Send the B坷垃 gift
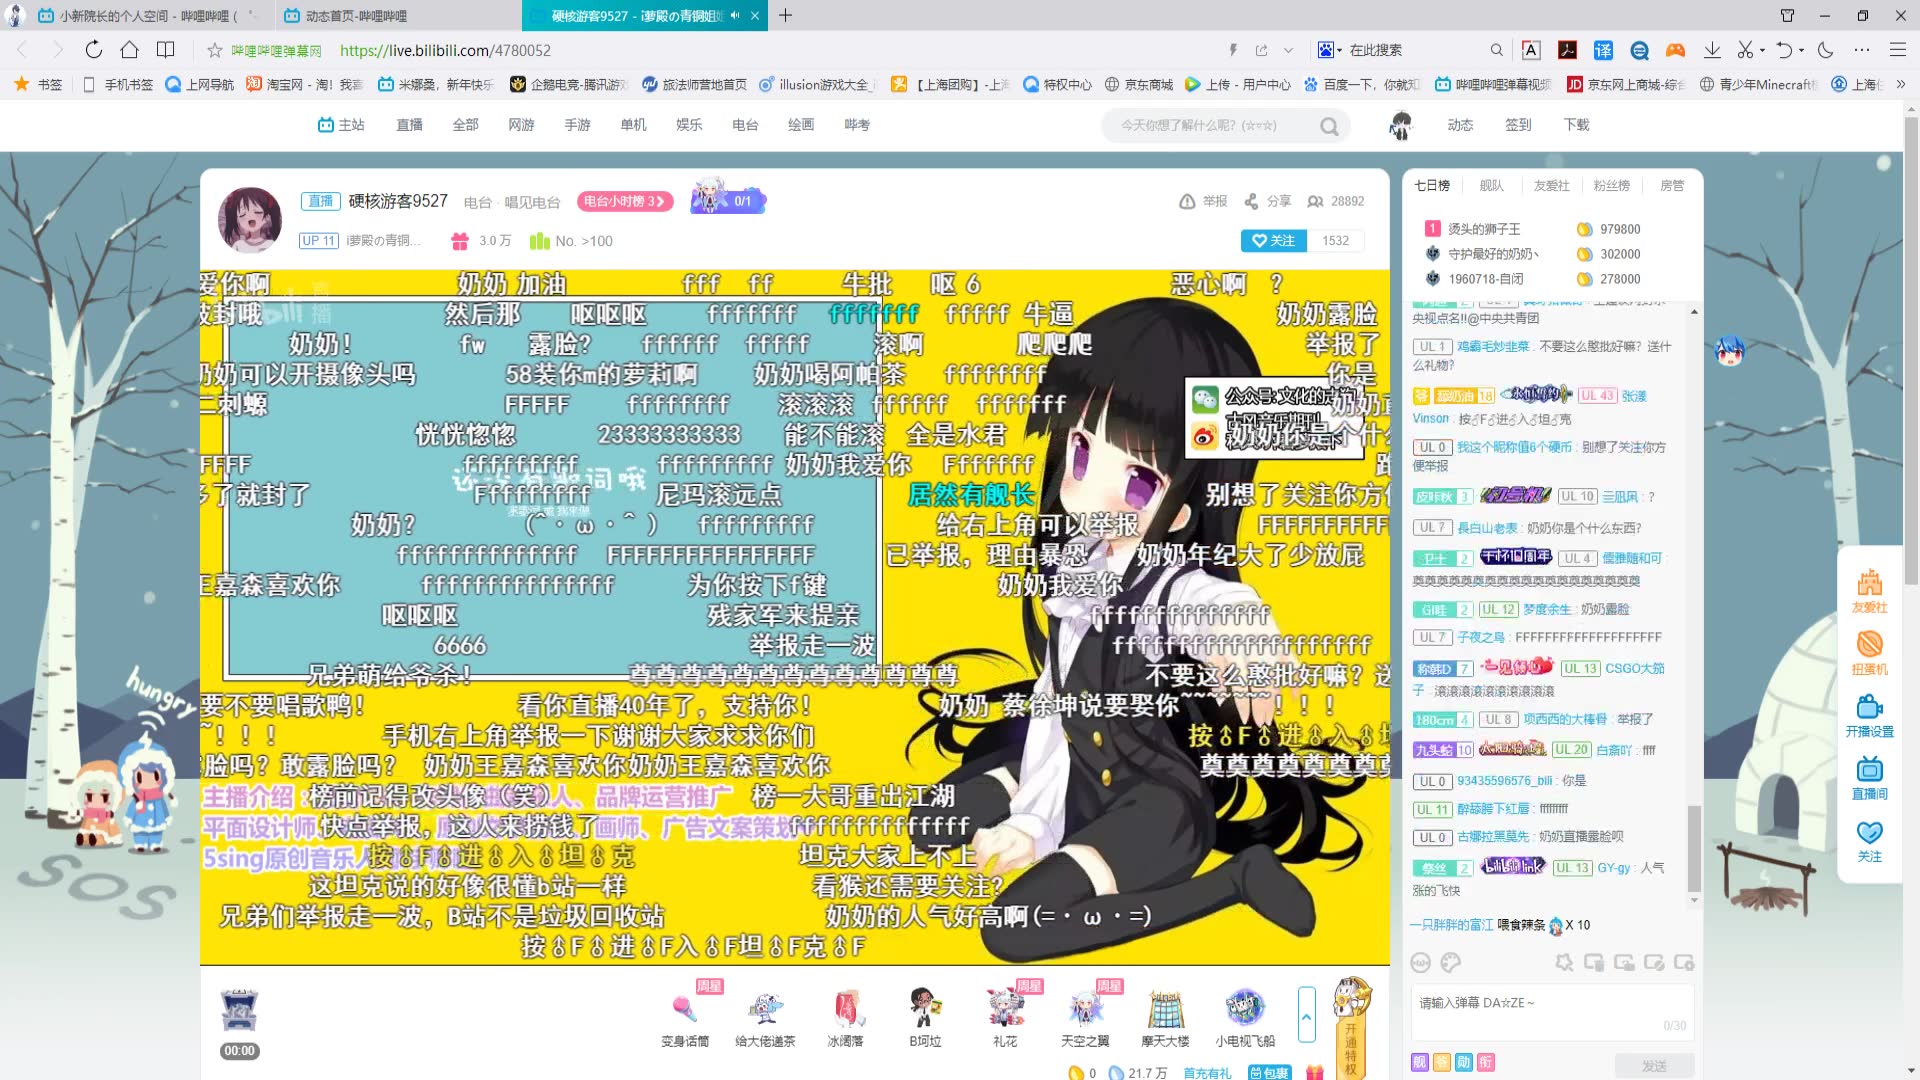The width and height of the screenshot is (1920, 1080). [925, 1016]
